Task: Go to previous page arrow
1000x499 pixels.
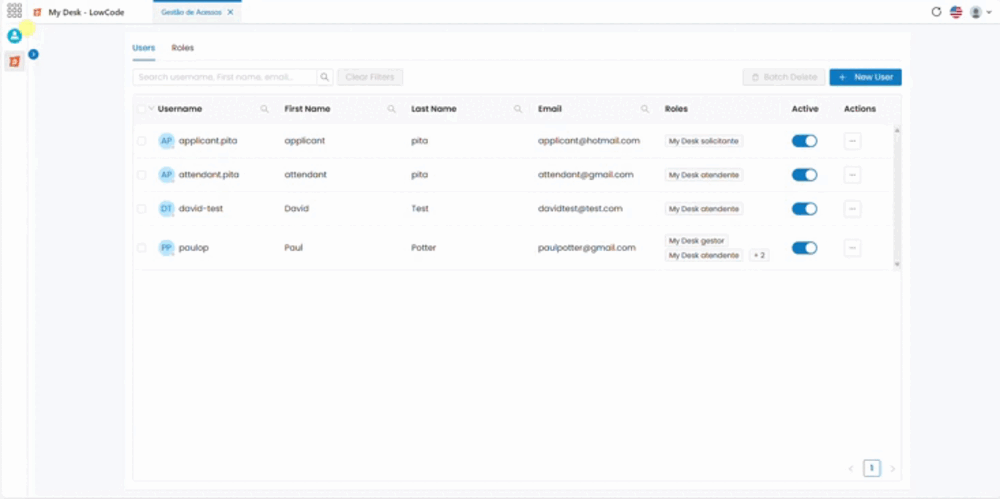Action: 851,469
